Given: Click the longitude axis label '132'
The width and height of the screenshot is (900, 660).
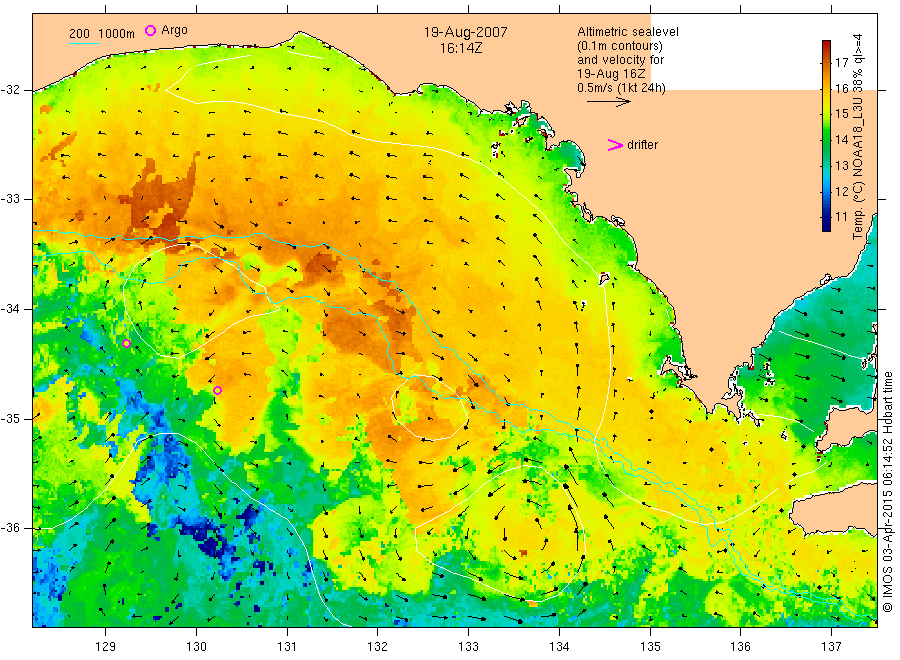Looking at the screenshot, I should point(378,647).
